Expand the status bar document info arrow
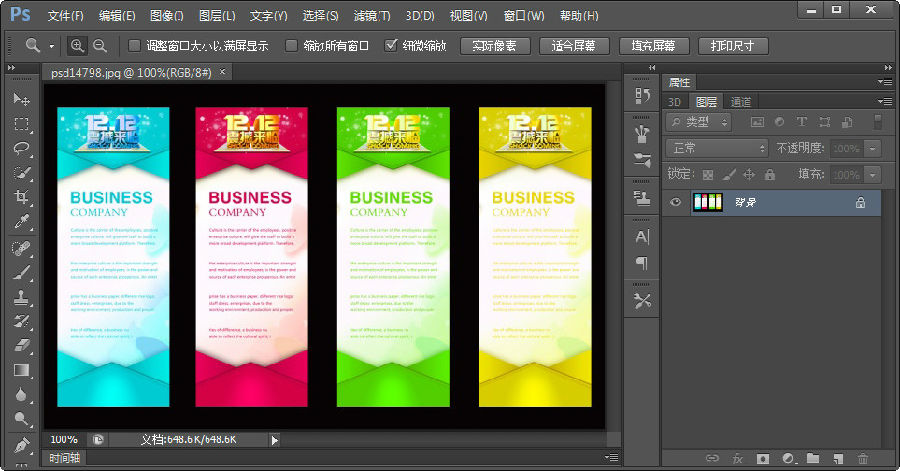 [x=275, y=439]
